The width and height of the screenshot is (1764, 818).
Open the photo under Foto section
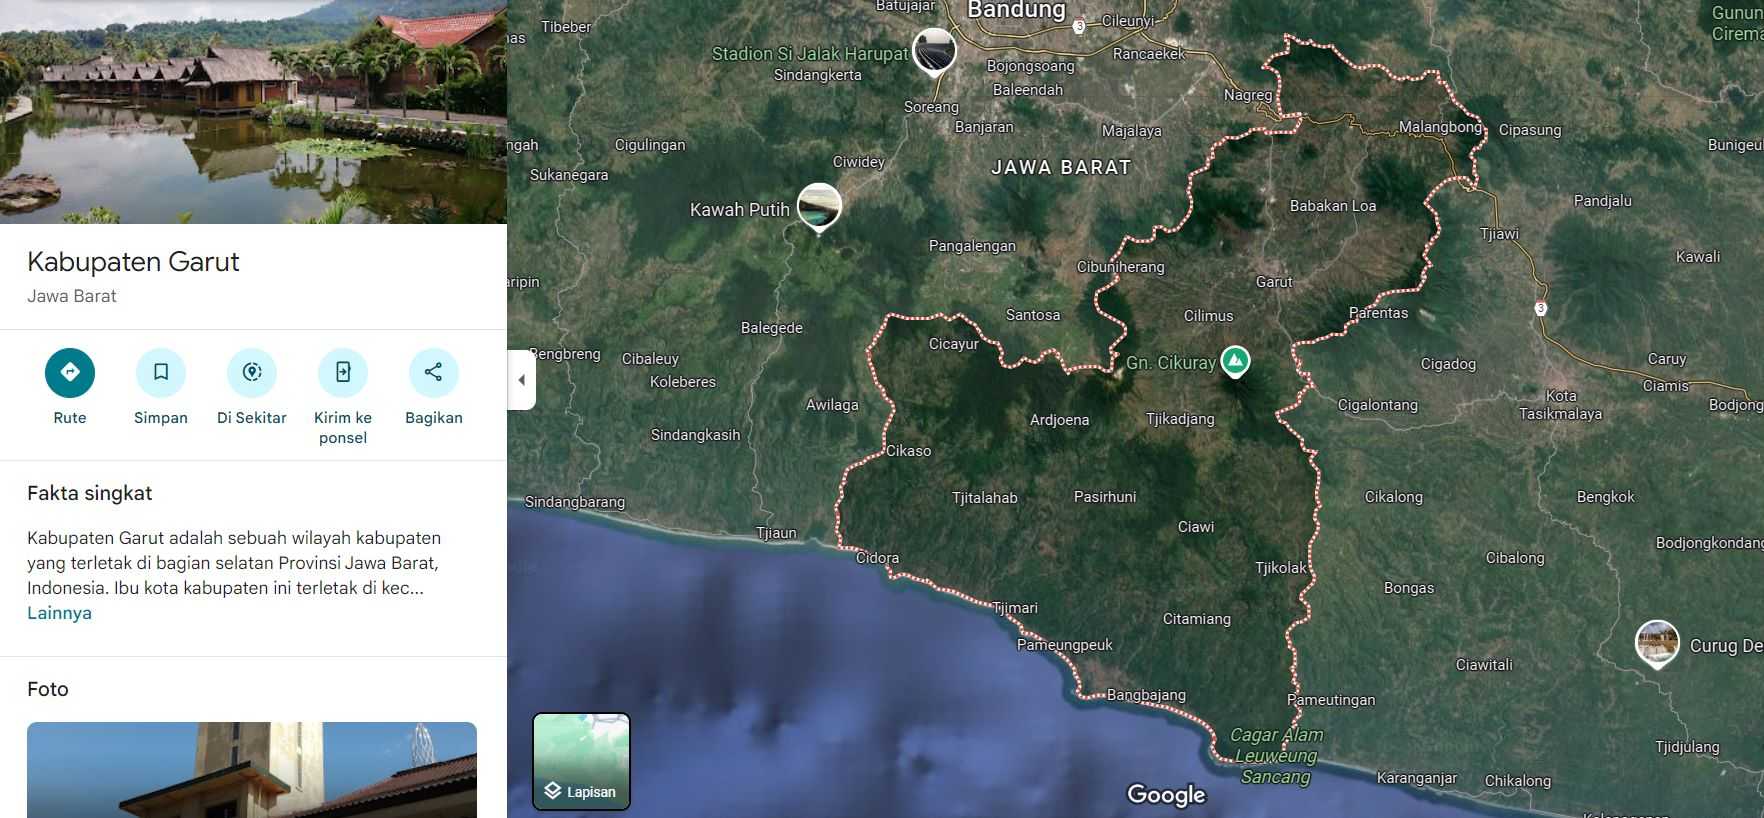252,769
